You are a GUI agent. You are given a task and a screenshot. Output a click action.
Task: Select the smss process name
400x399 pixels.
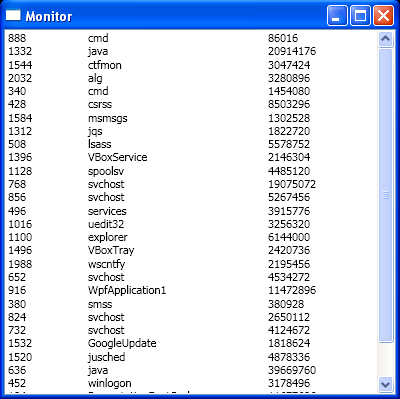[x=100, y=304]
